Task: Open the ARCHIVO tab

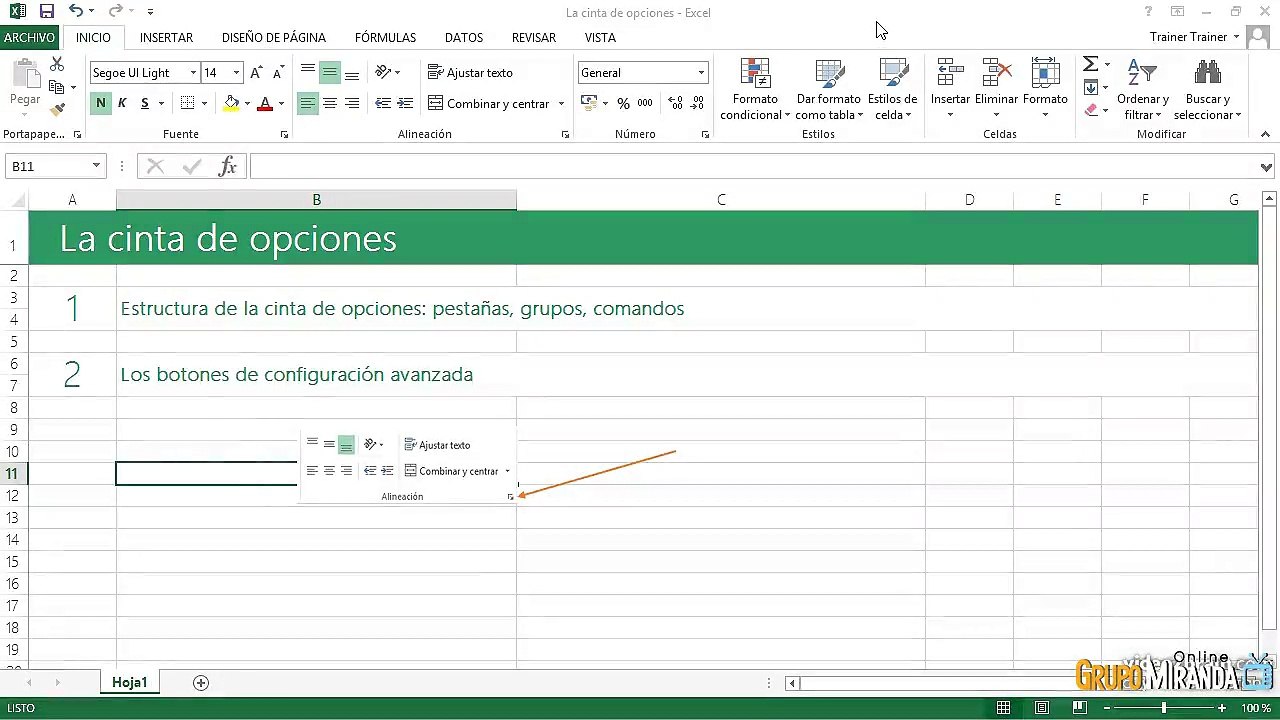Action: pyautogui.click(x=29, y=37)
